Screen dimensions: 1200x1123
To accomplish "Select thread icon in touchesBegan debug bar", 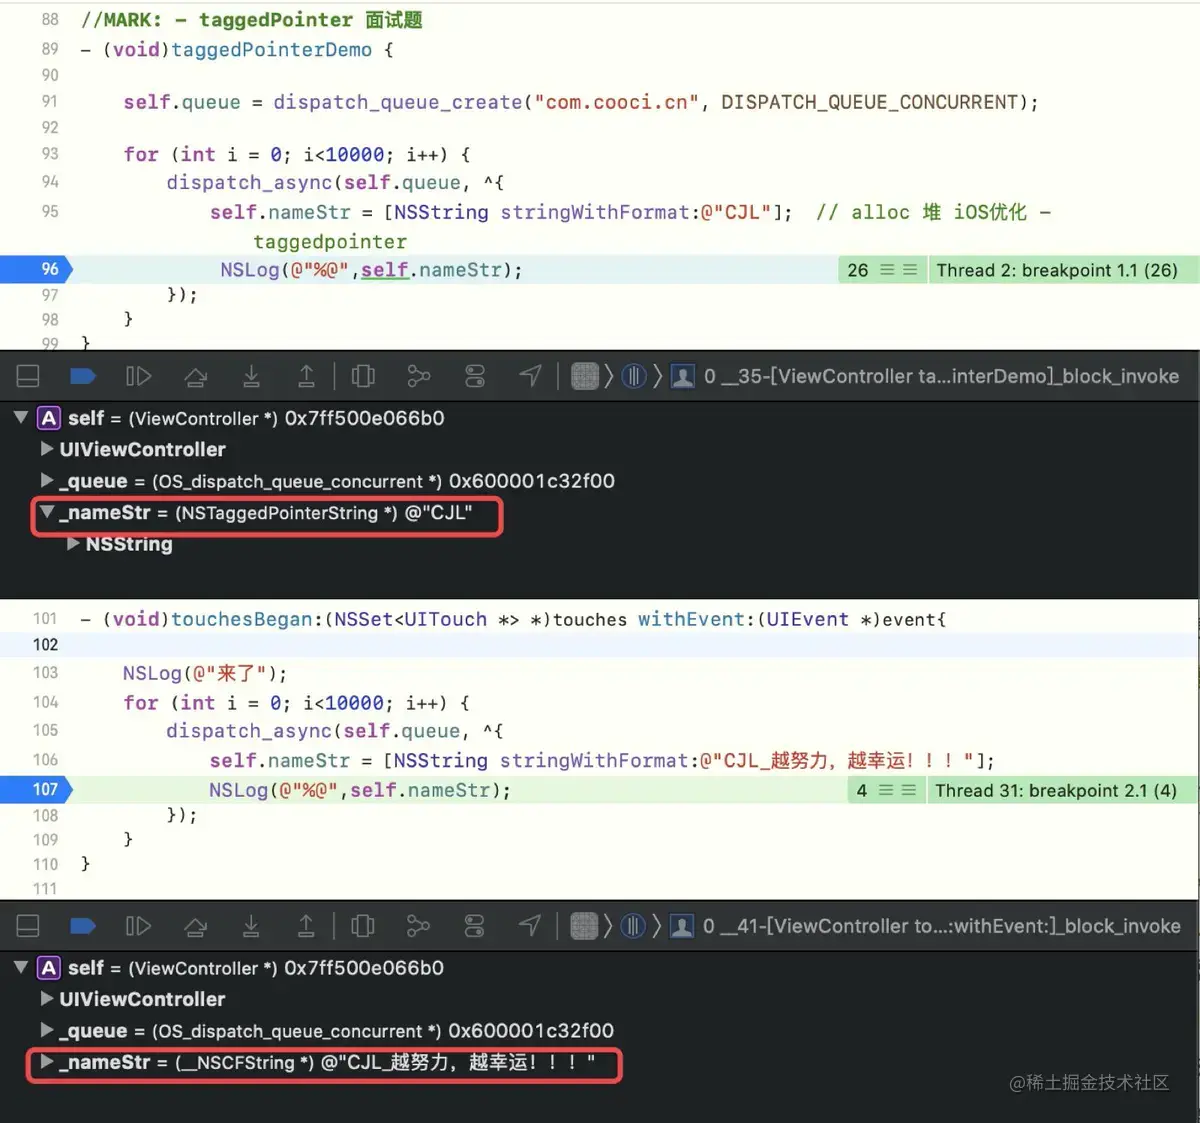I will [x=634, y=926].
